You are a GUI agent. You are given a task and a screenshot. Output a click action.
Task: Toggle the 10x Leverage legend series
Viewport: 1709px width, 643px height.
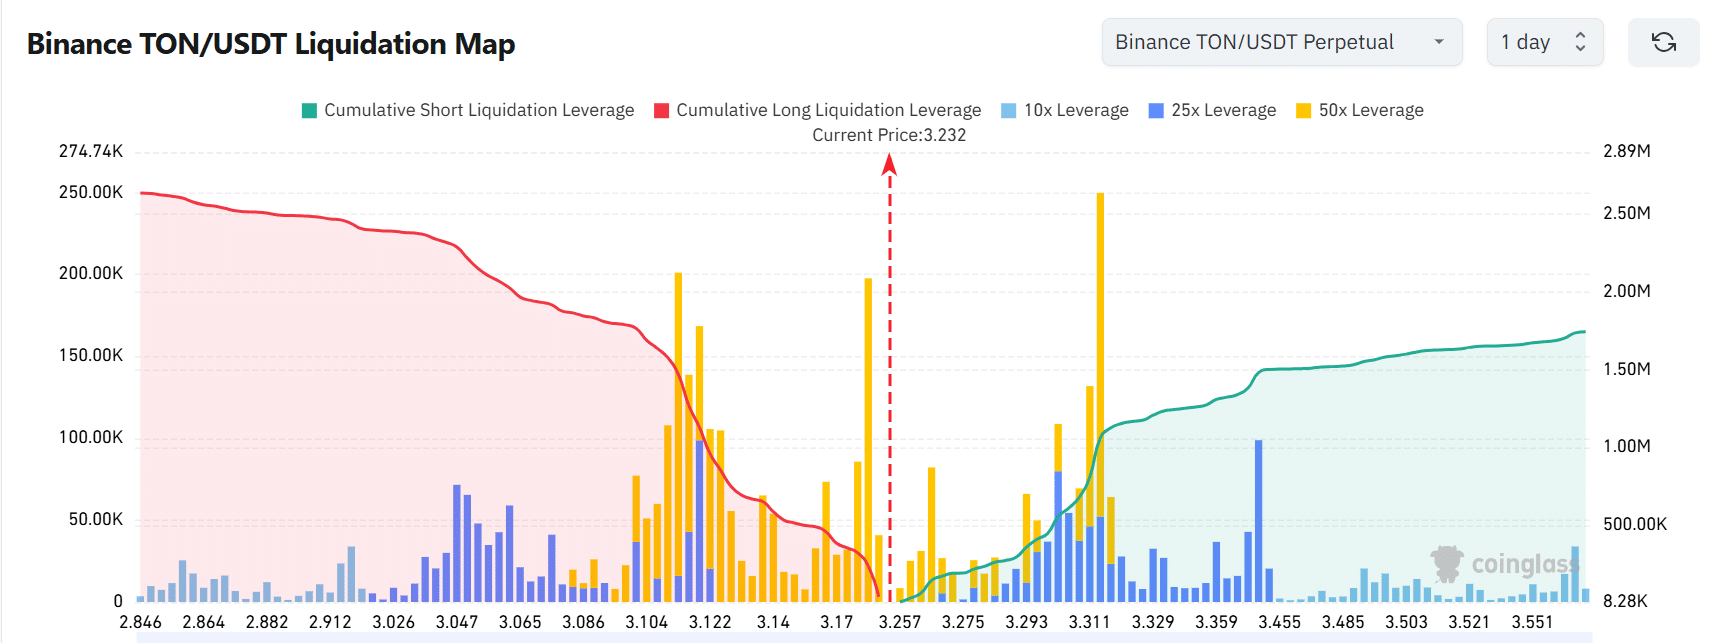(x=1065, y=110)
